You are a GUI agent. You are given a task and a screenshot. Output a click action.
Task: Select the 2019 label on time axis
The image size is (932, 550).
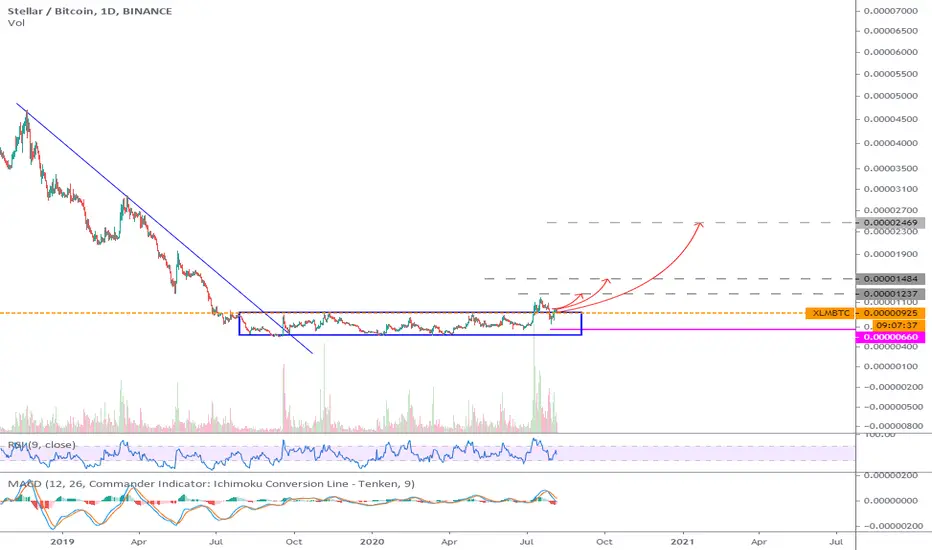[x=62, y=542]
